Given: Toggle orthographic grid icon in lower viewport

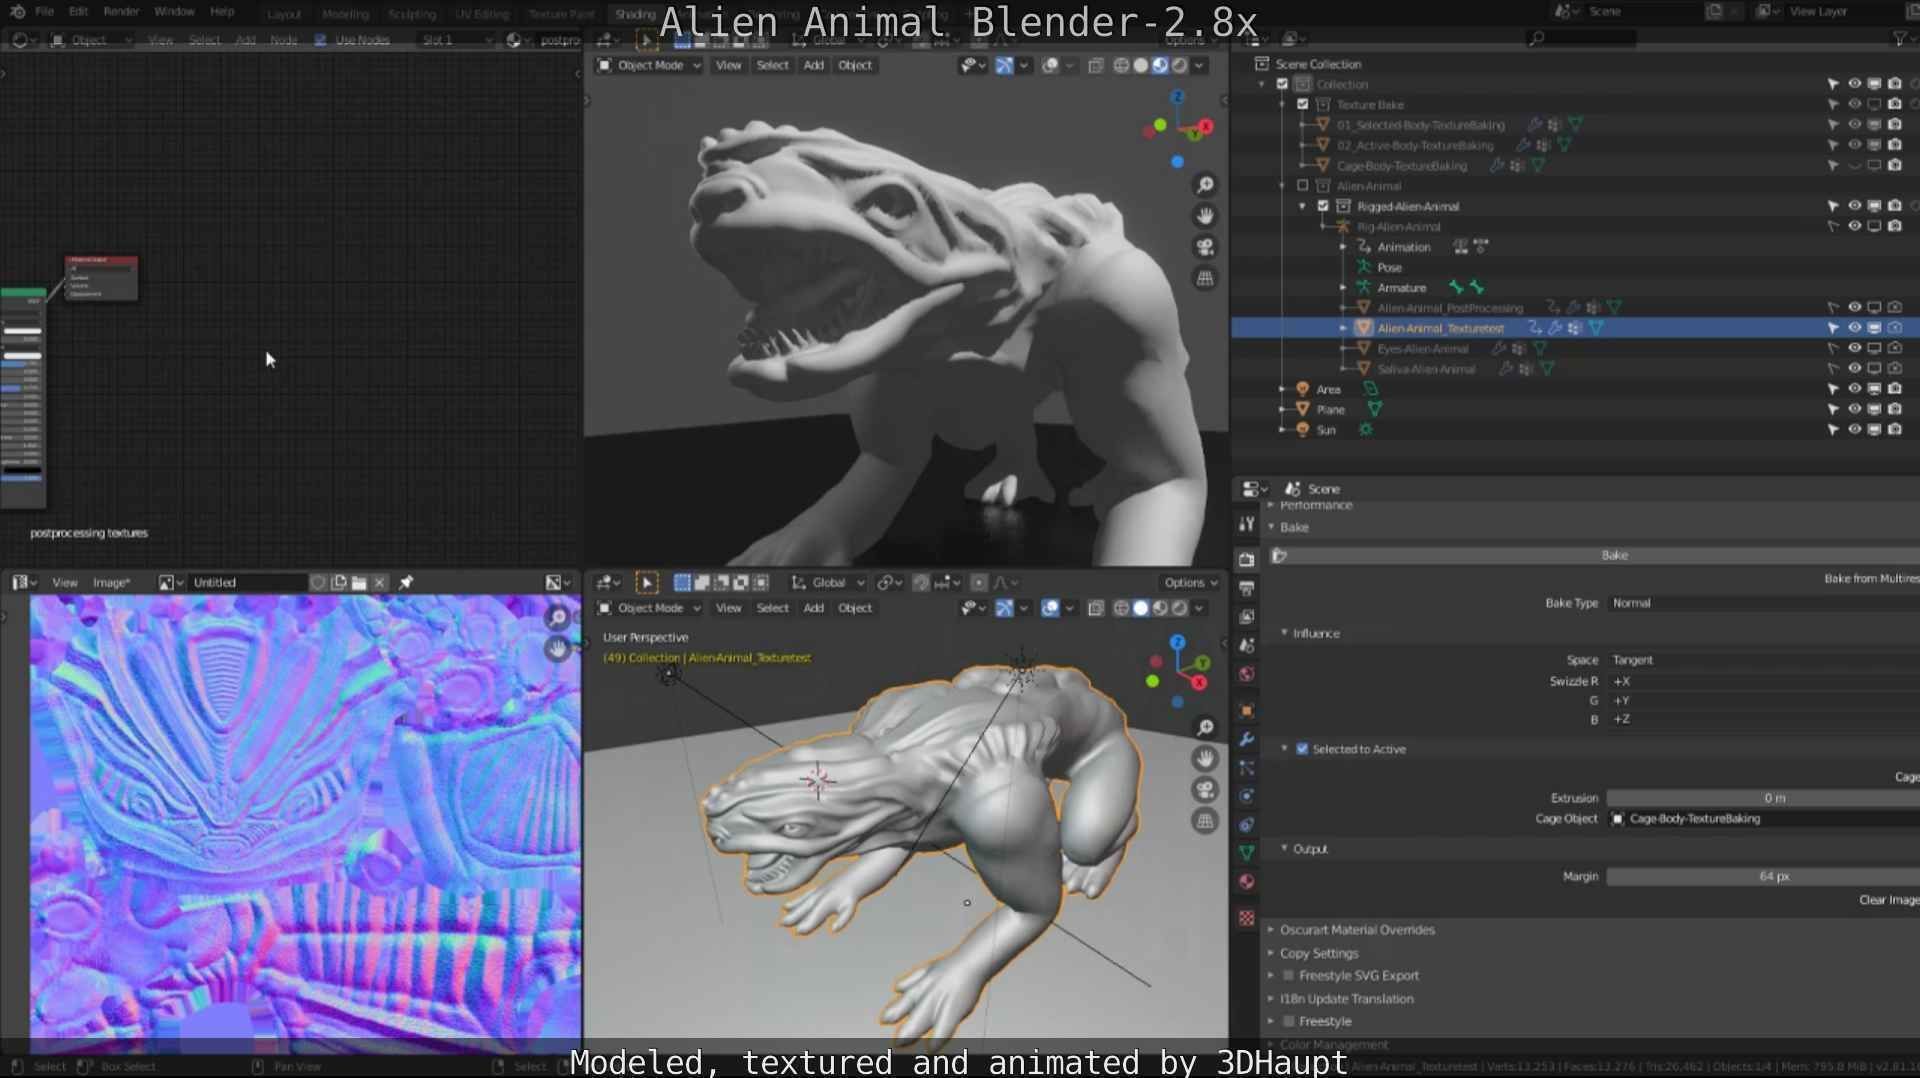Looking at the screenshot, I should point(1205,821).
